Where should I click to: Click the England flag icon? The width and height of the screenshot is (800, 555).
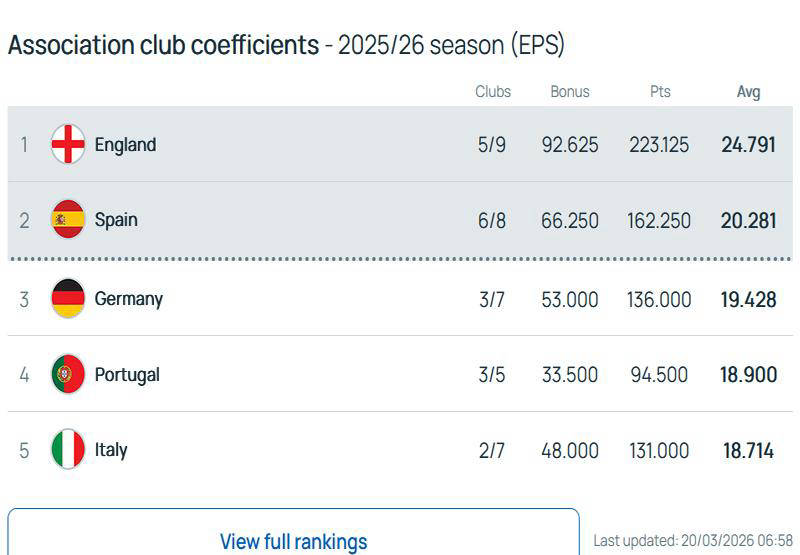coord(68,144)
